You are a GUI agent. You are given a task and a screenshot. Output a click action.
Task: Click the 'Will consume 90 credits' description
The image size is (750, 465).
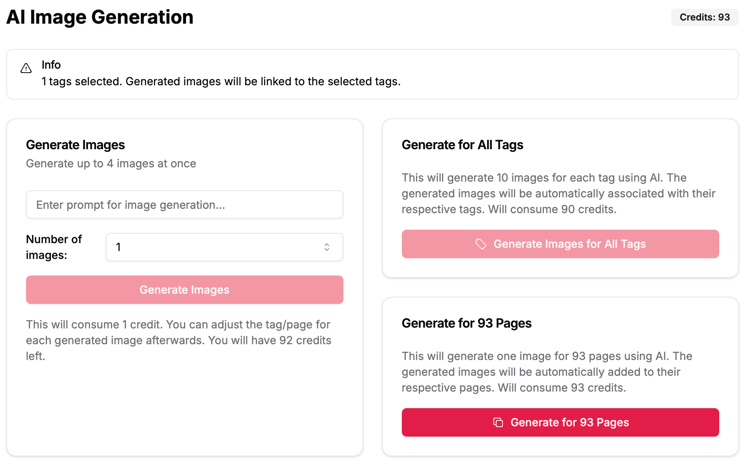click(559, 194)
